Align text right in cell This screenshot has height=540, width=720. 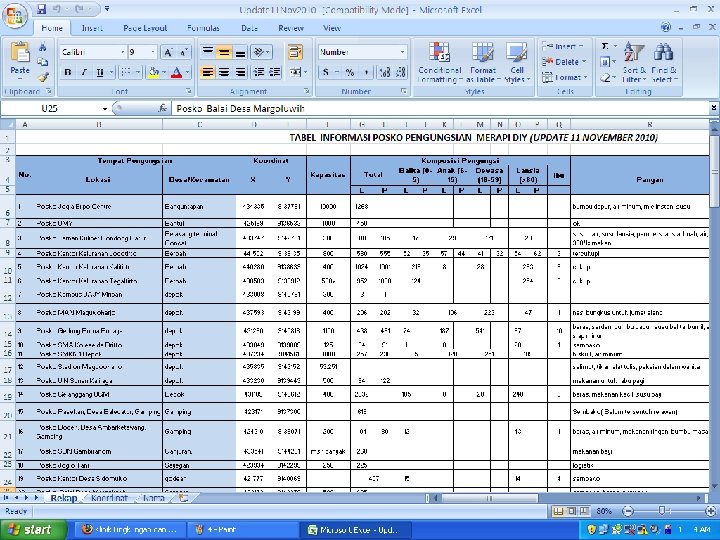tap(240, 72)
